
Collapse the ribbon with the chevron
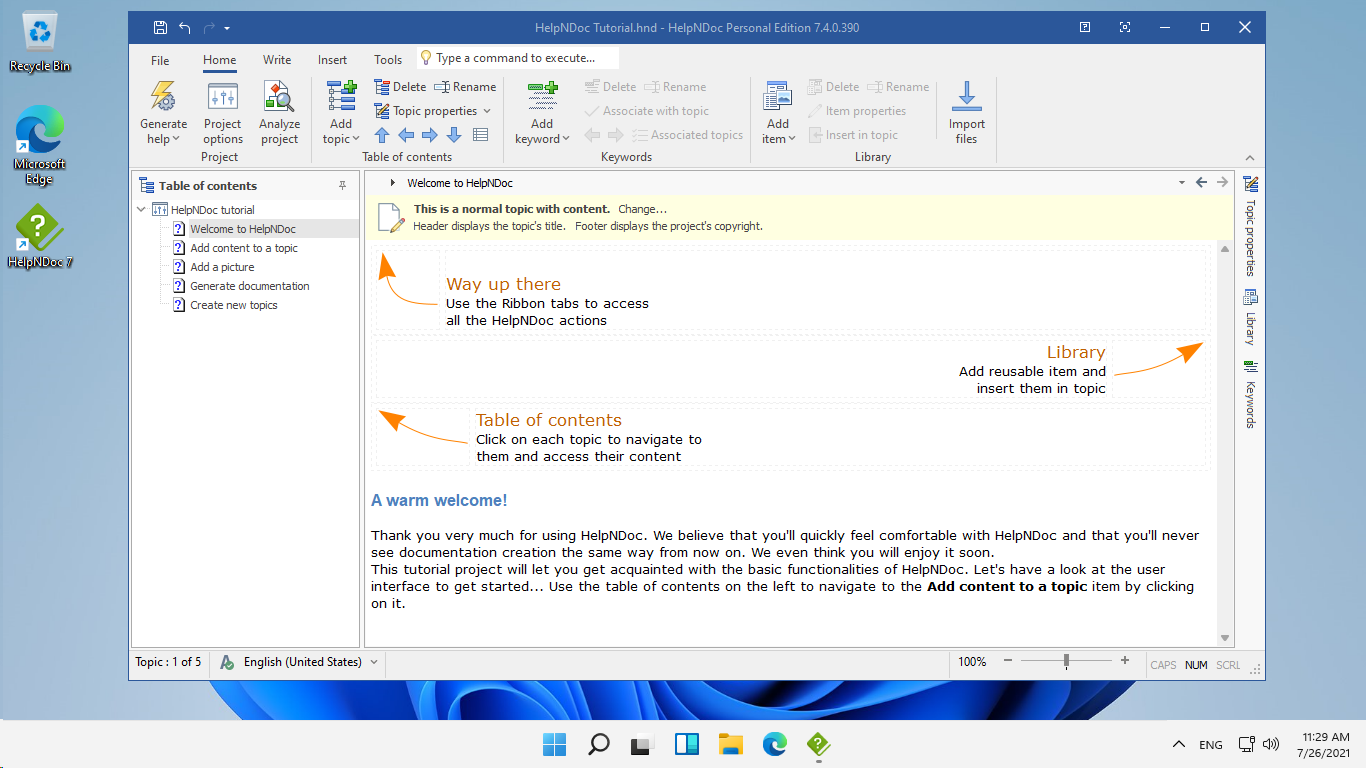click(1249, 158)
